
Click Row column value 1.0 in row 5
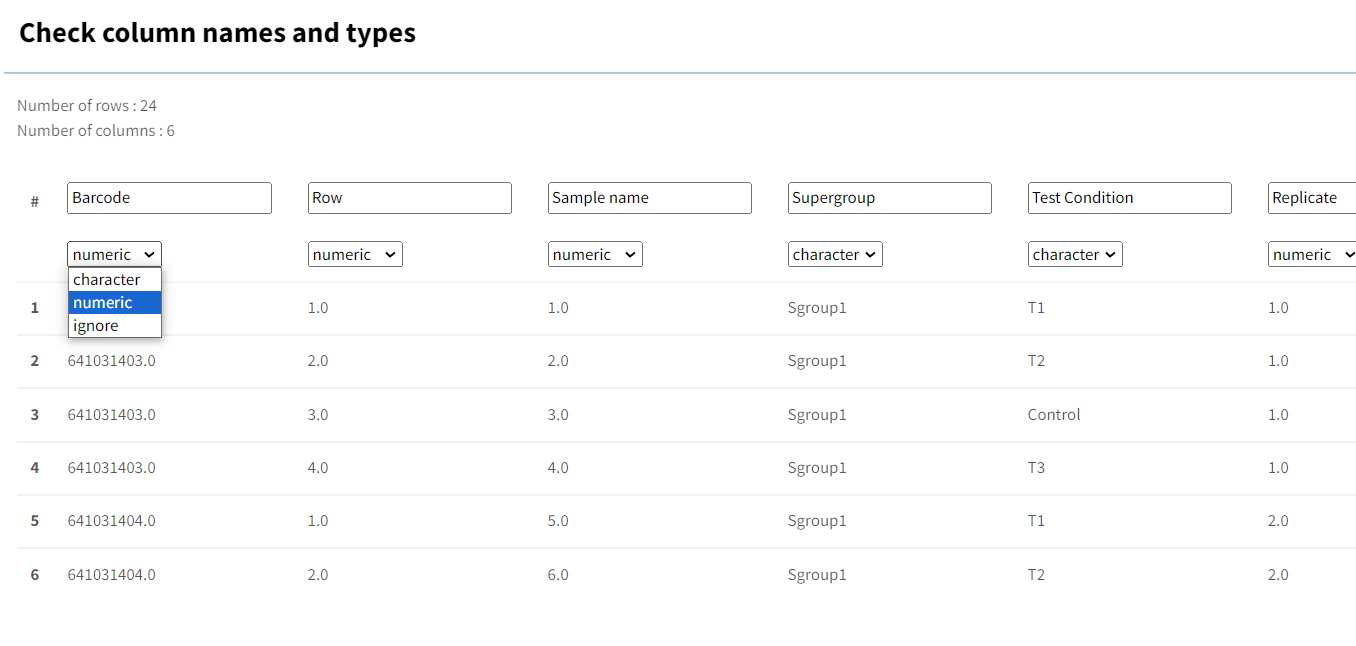[x=318, y=521]
